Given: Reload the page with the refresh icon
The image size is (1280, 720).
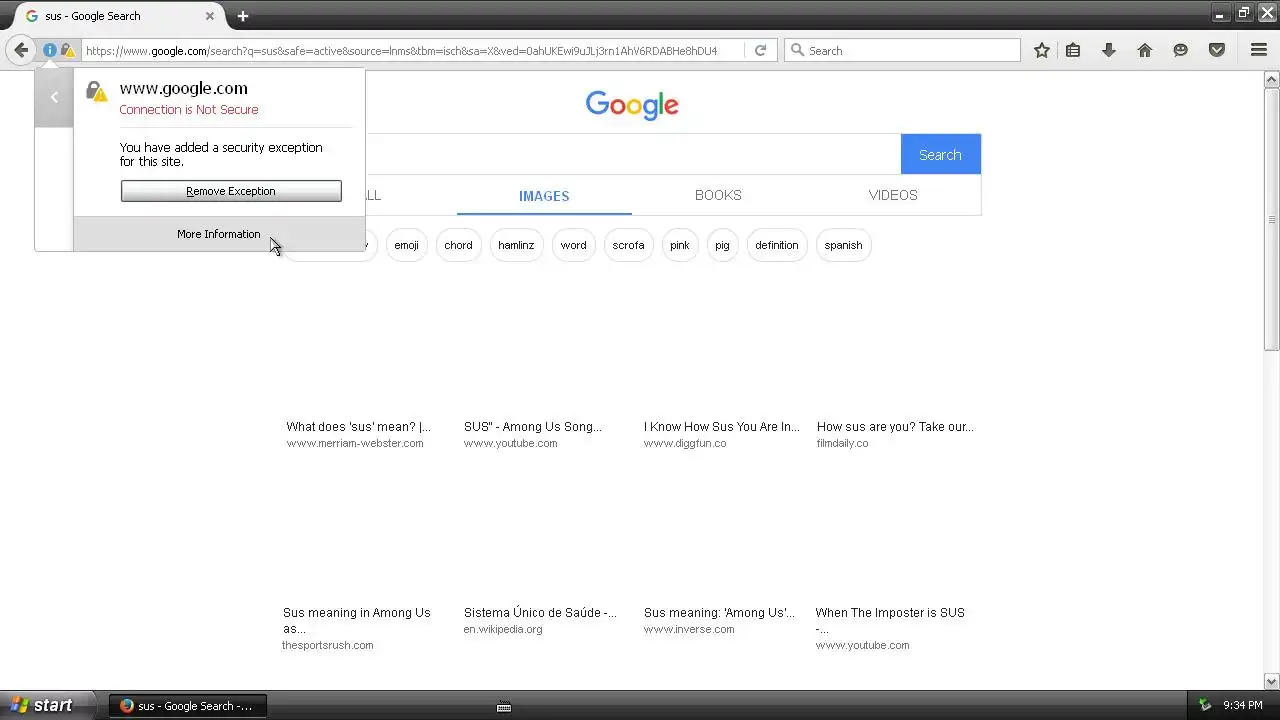Looking at the screenshot, I should (x=760, y=50).
